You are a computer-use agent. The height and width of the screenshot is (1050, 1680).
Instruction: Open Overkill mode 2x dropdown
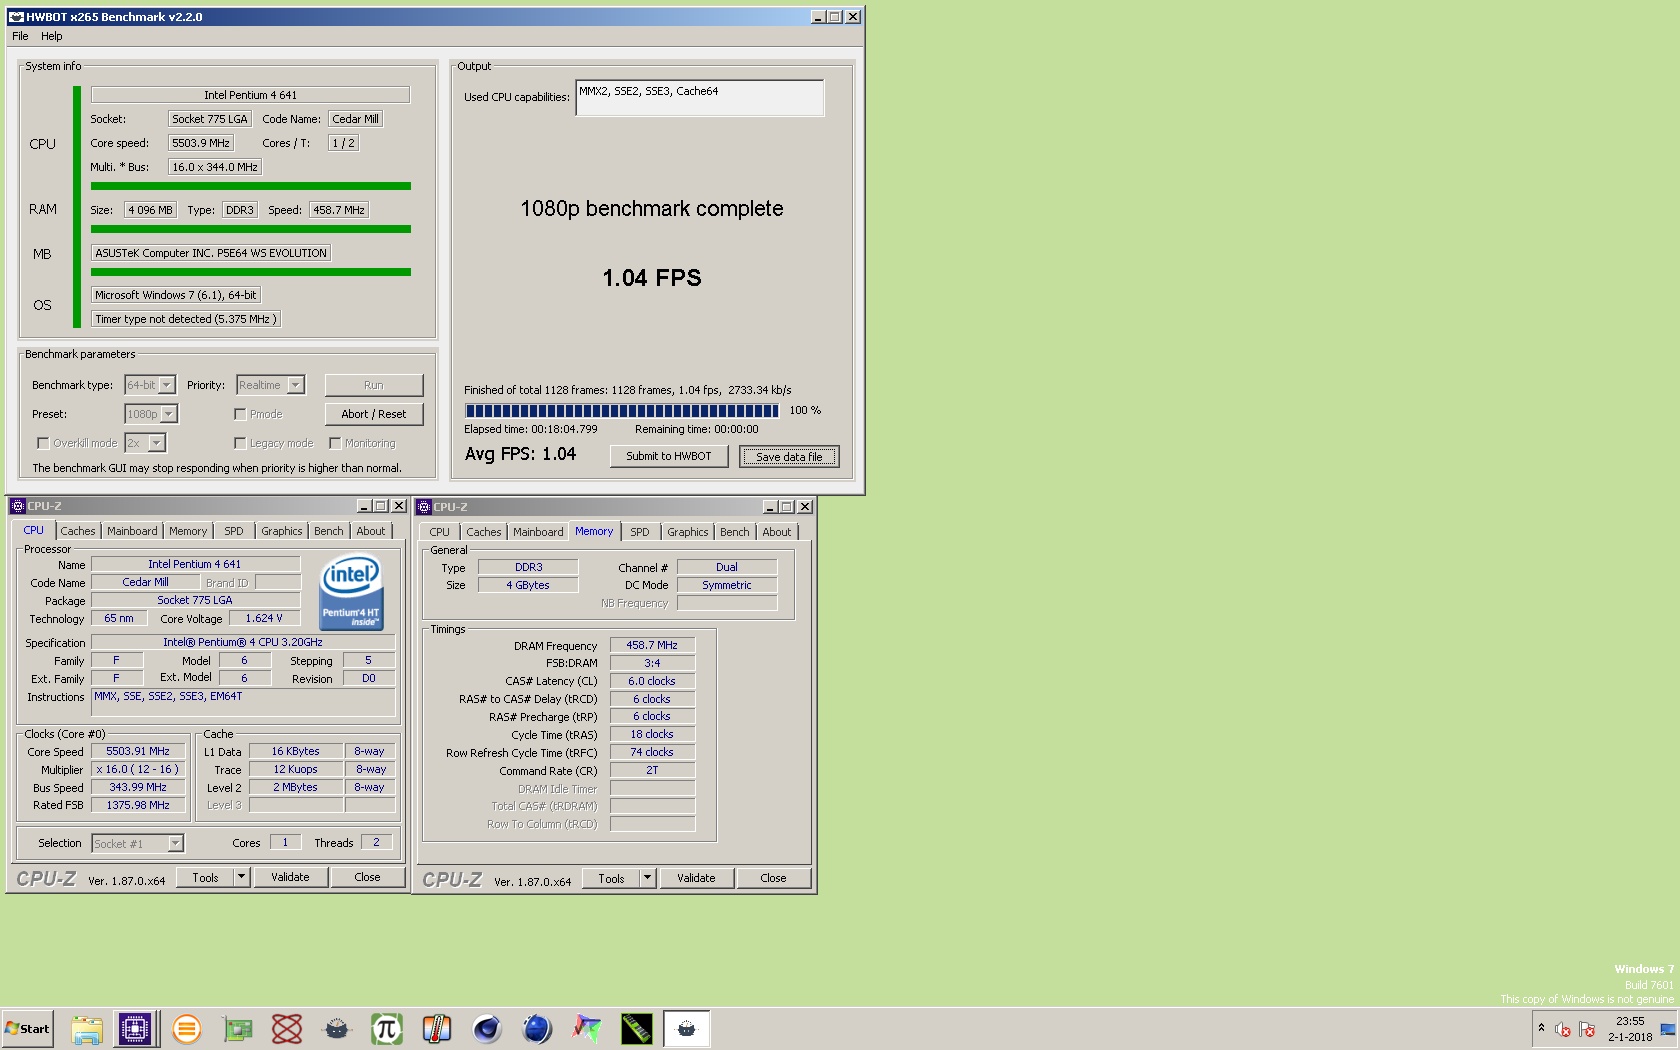click(x=145, y=443)
